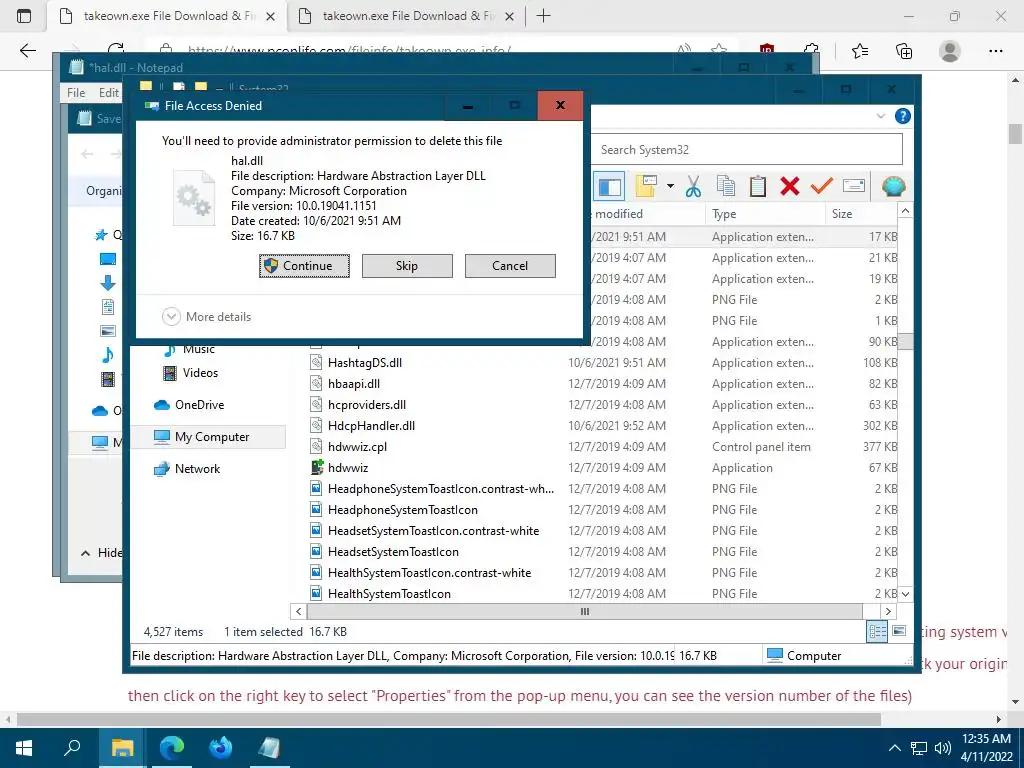This screenshot has width=1024, height=768.
Task: Click the Windows Start button
Action: click(24, 747)
